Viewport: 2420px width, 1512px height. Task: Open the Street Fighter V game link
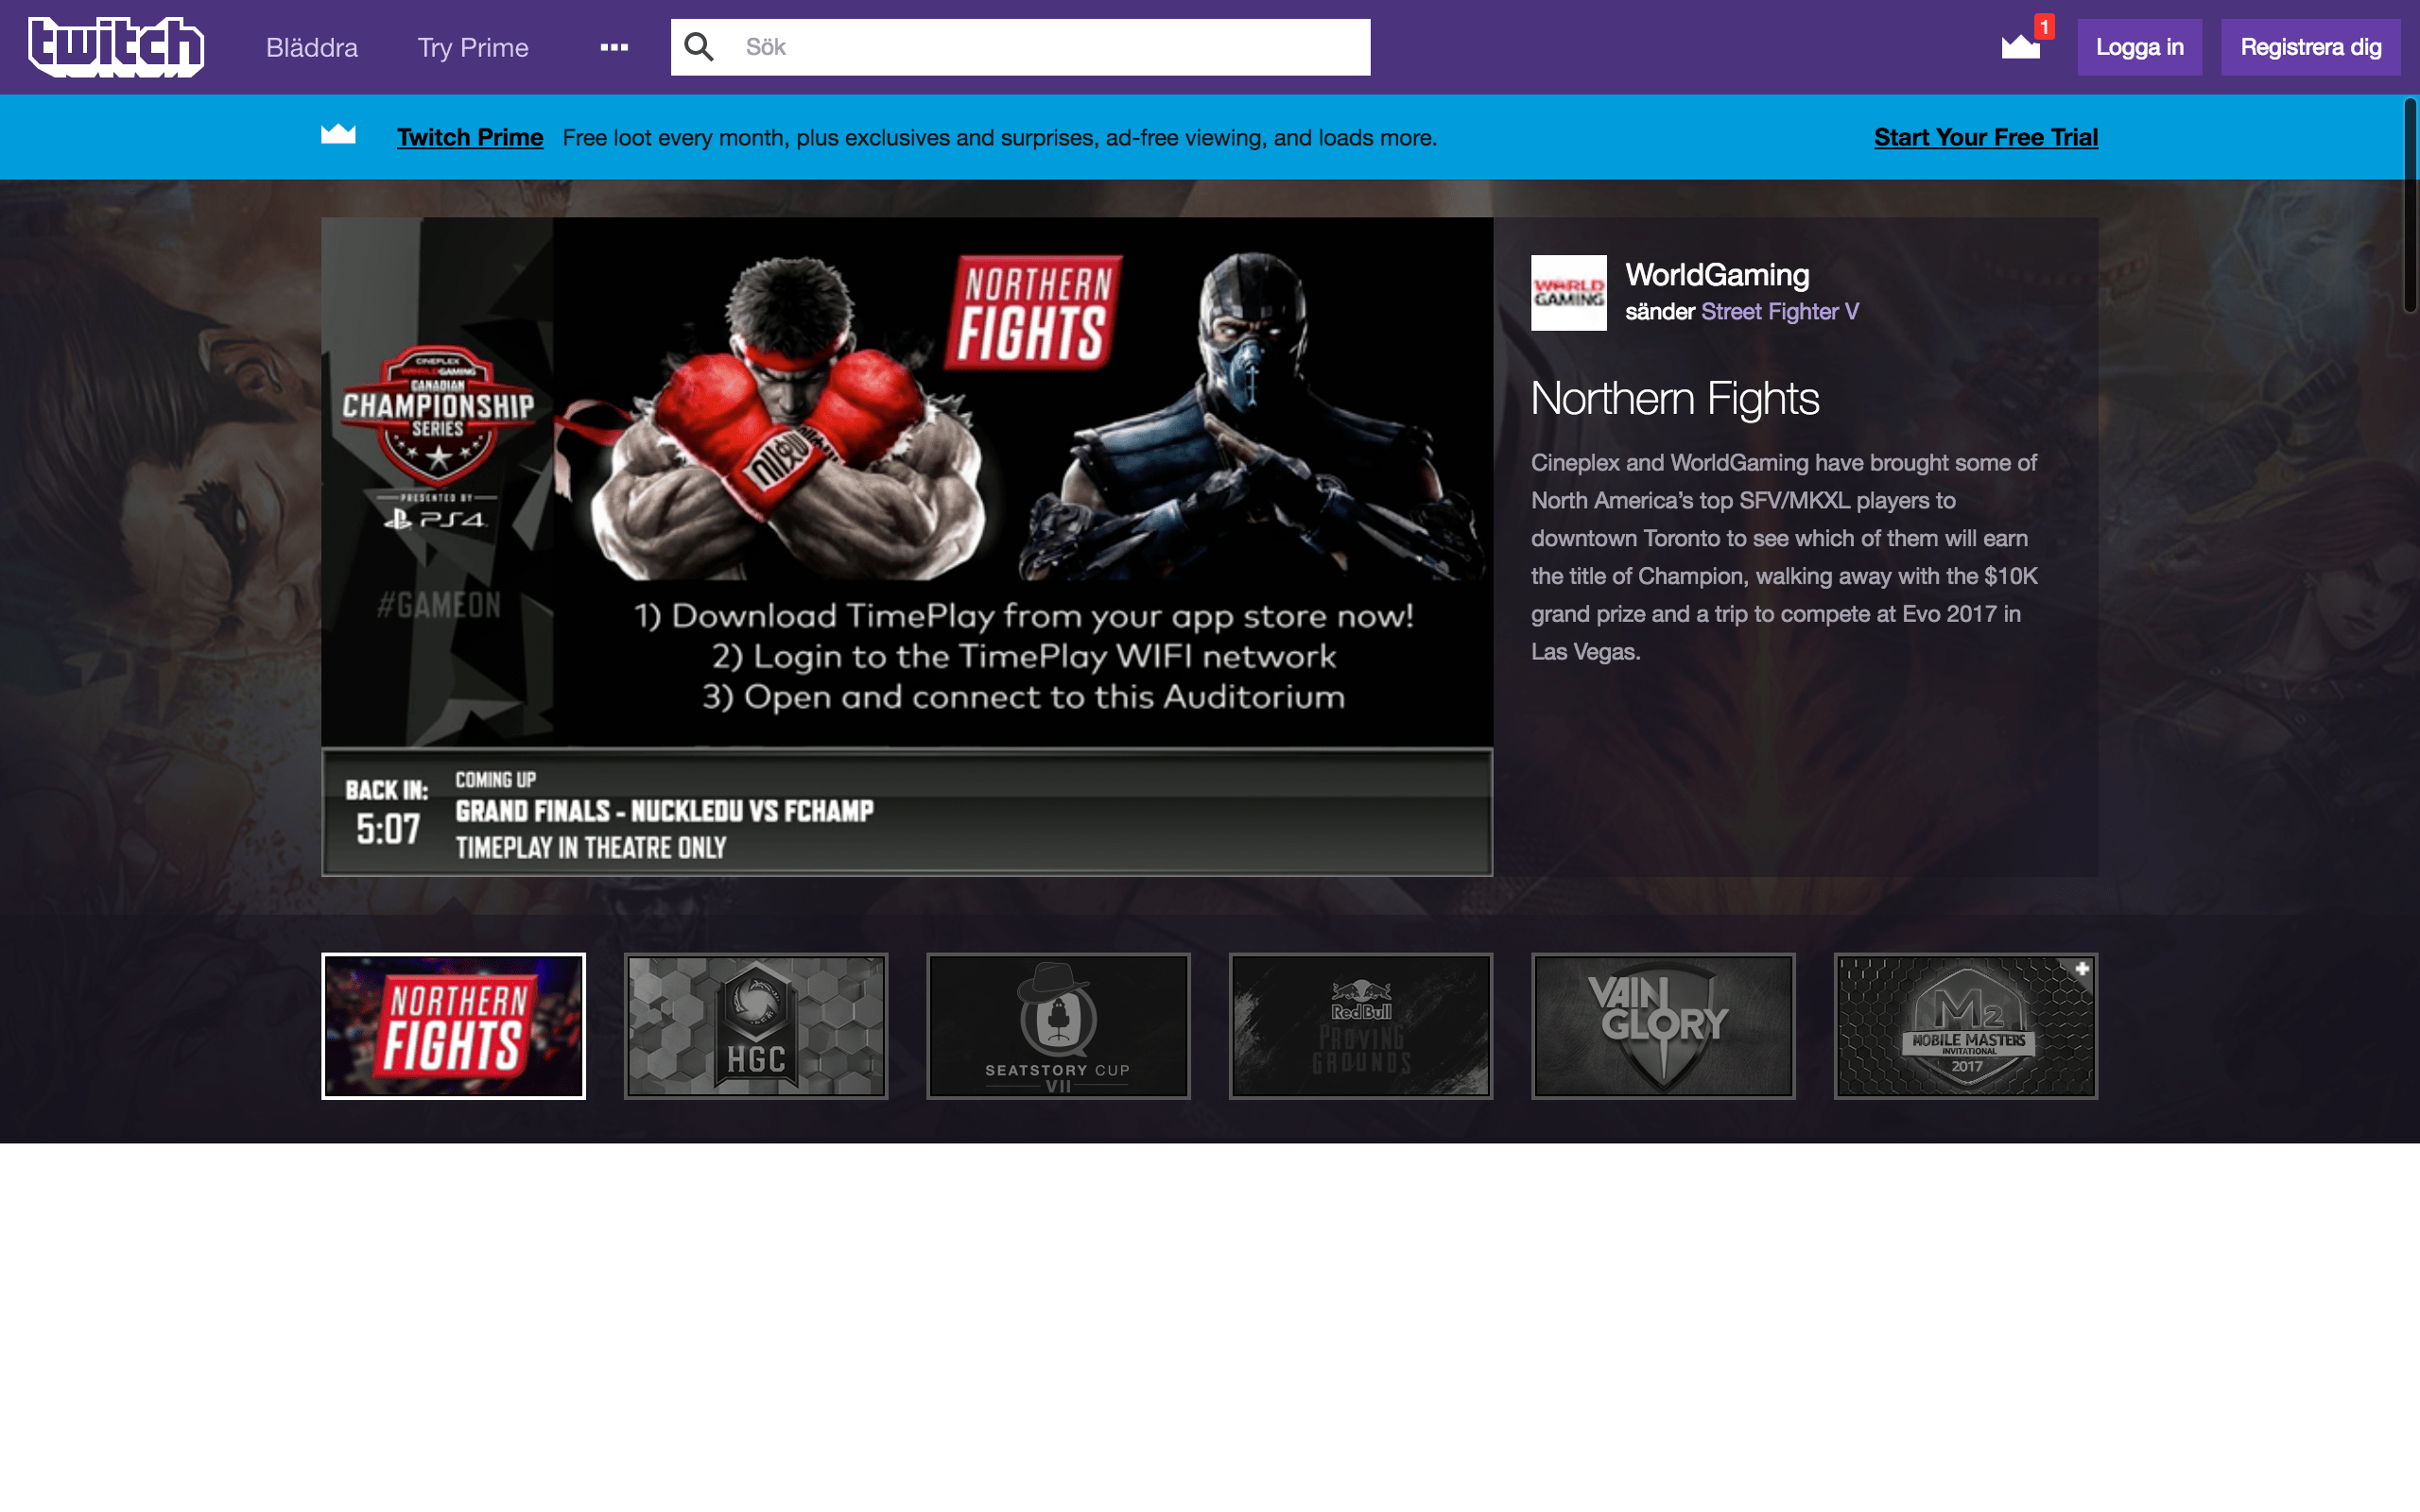click(x=1779, y=312)
